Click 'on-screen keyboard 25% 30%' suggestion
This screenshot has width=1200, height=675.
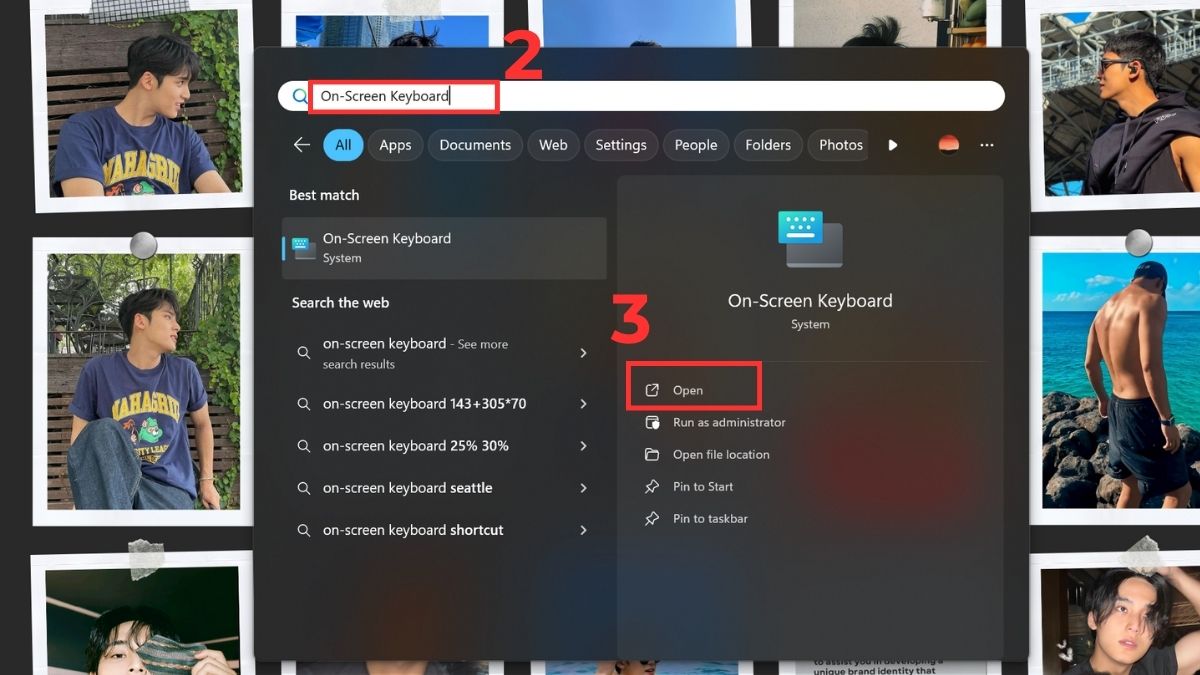click(444, 446)
